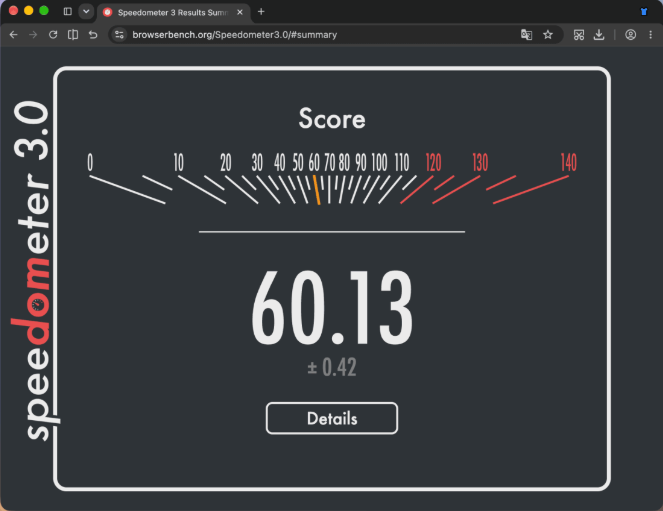This screenshot has width=663, height=511.
Task: Open the Details view of results
Action: [332, 418]
